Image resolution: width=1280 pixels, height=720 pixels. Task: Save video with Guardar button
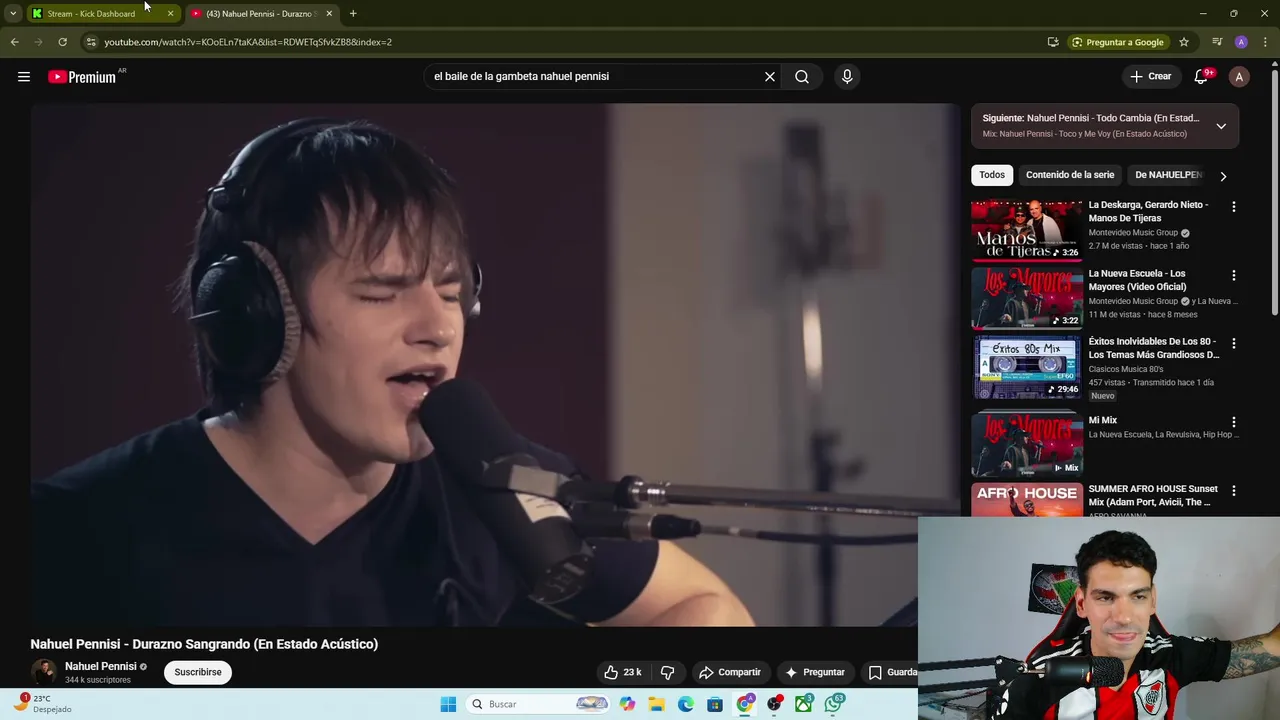pyautogui.click(x=892, y=672)
